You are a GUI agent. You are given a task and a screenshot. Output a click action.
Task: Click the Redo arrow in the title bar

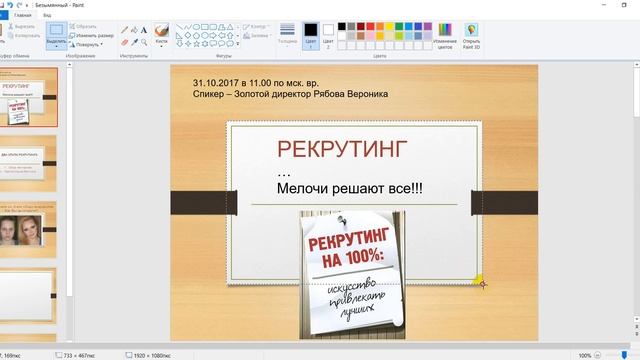point(19,5)
